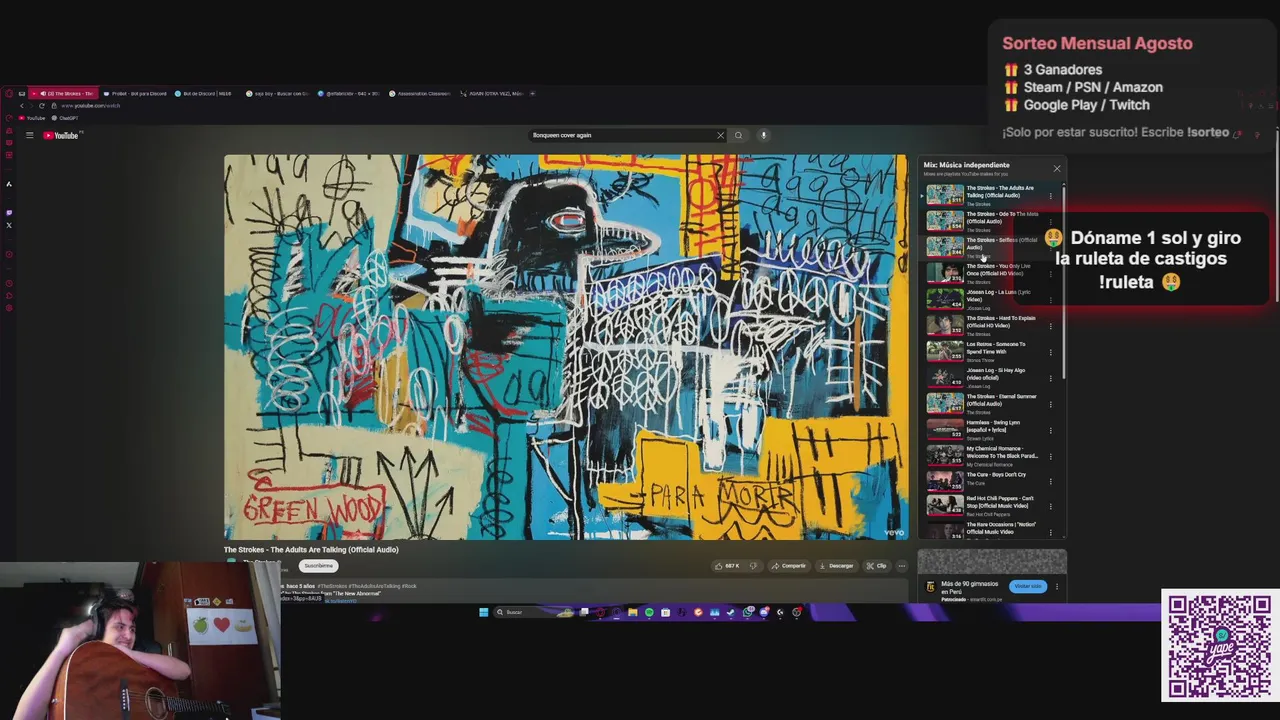Viewport: 1280px width, 720px height.
Task: Switch to the 'Bot de Discord | MEE6' tab
Action: (x=205, y=93)
